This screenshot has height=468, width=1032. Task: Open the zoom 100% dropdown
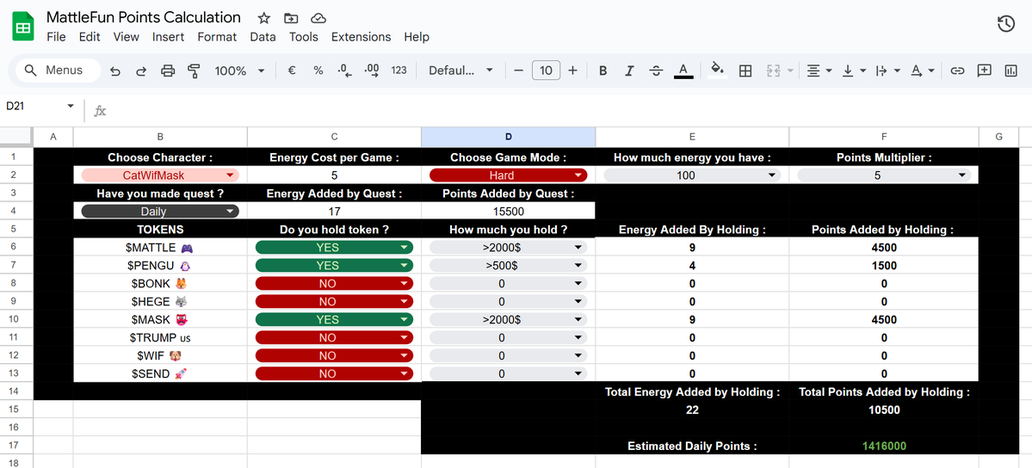(x=240, y=71)
